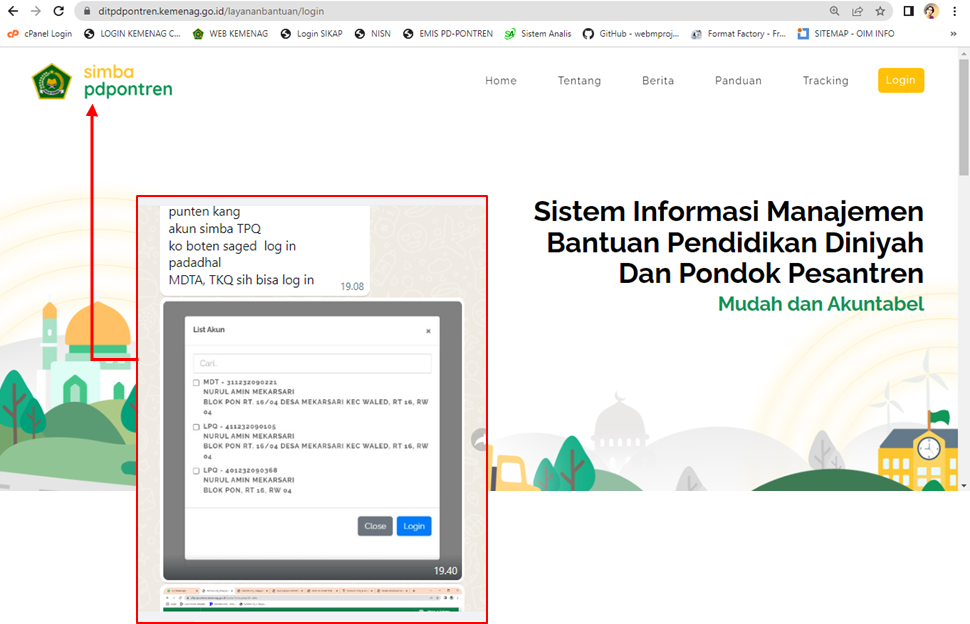Tick the MDT 311232090221 account checkbox

(x=196, y=383)
